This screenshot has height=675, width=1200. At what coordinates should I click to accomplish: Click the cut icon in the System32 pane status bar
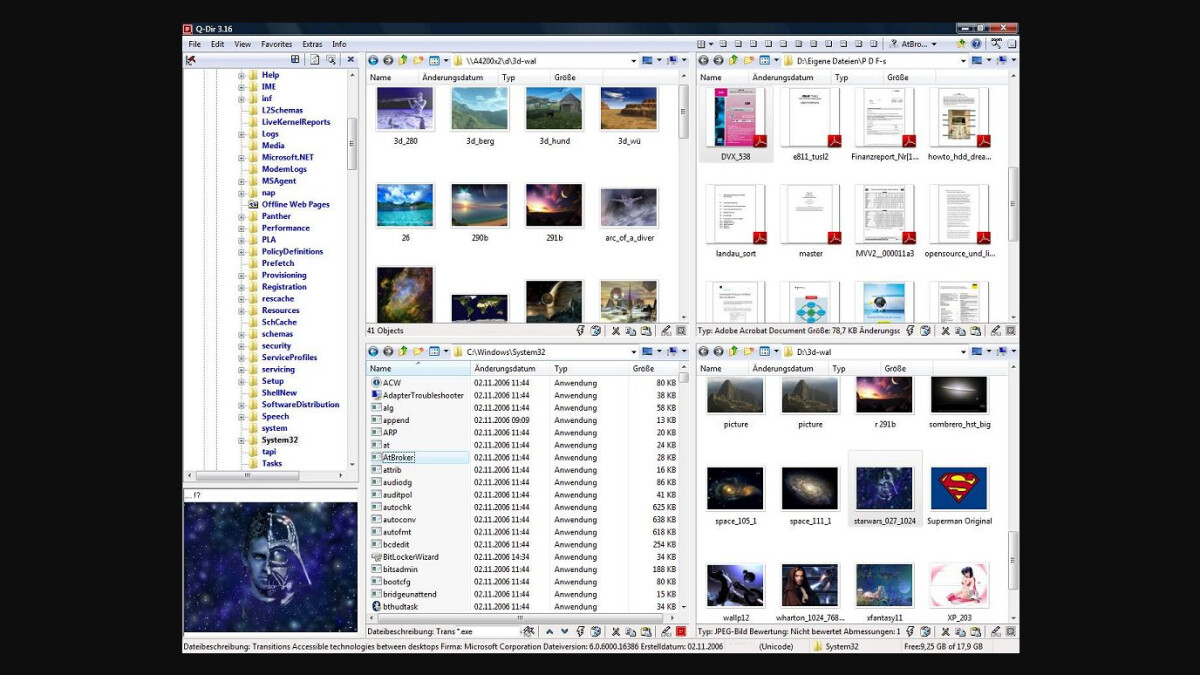(616, 632)
